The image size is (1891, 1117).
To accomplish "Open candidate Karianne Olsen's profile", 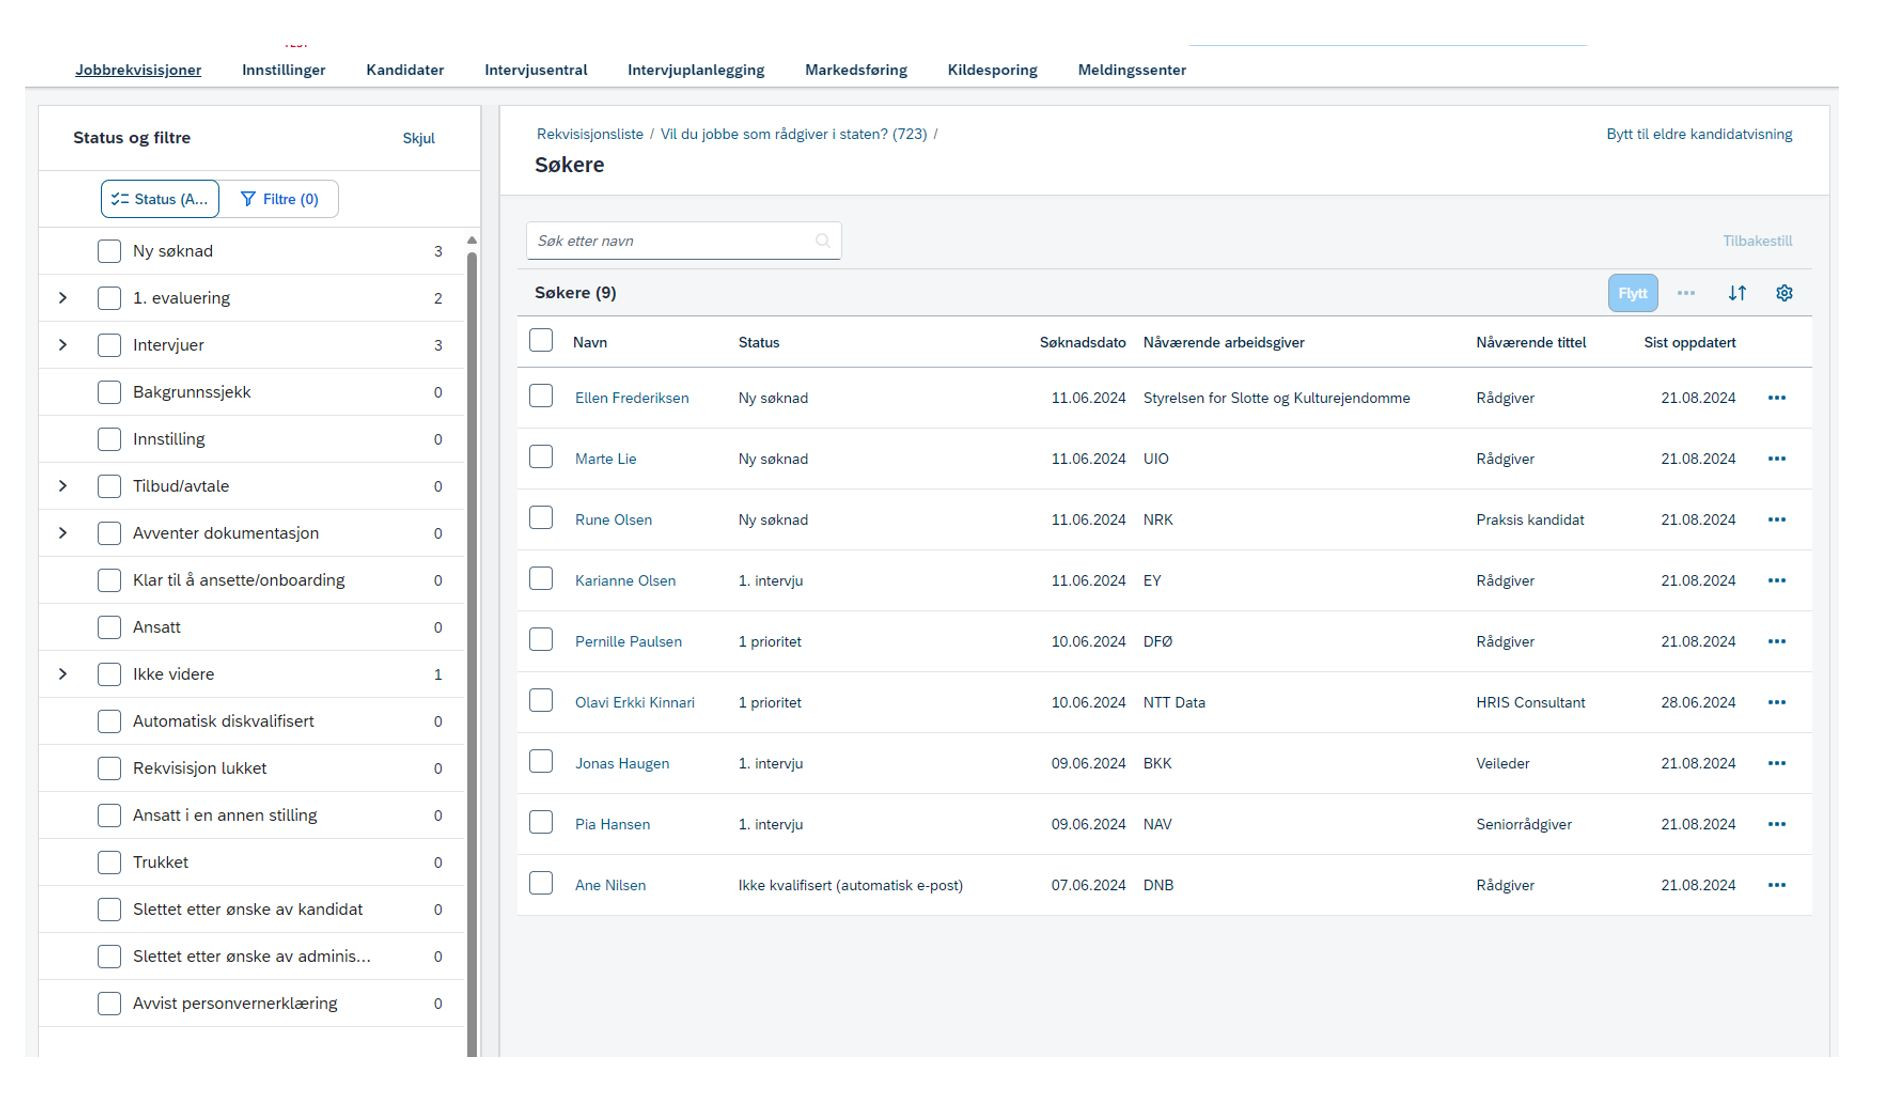I will pos(625,581).
